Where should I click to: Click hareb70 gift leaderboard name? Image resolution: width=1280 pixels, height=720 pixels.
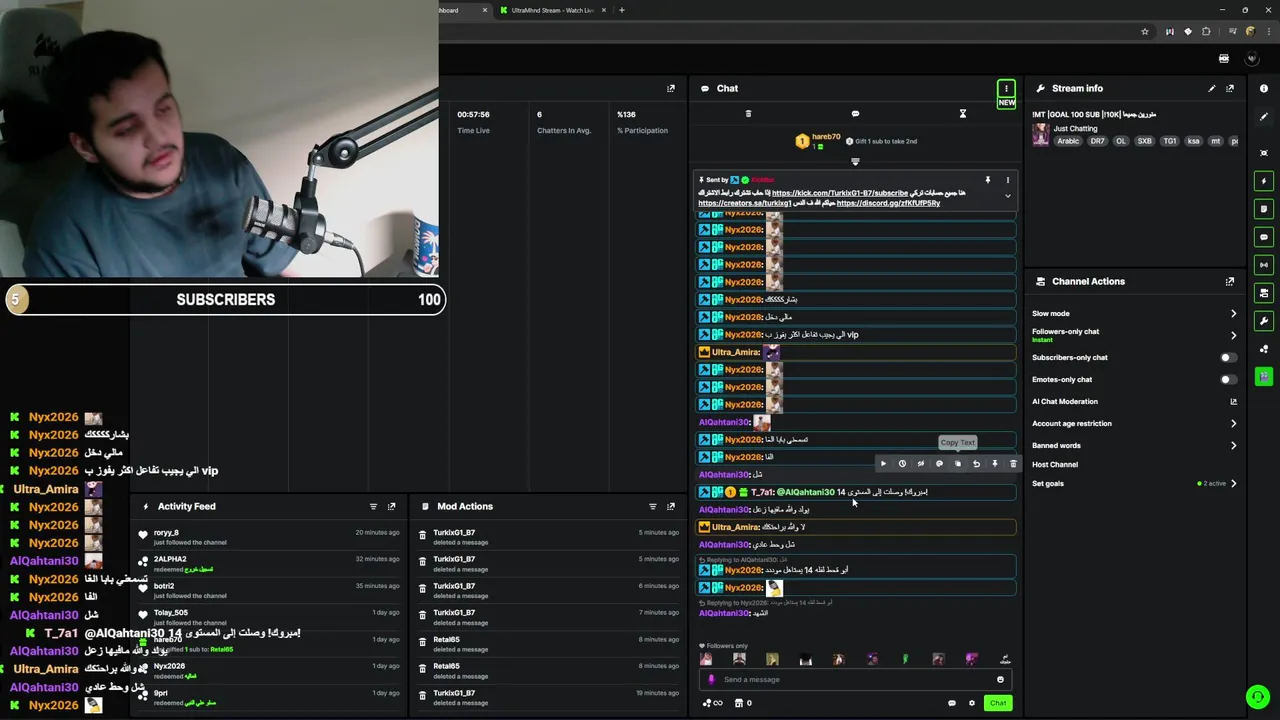pyautogui.click(x=826, y=137)
